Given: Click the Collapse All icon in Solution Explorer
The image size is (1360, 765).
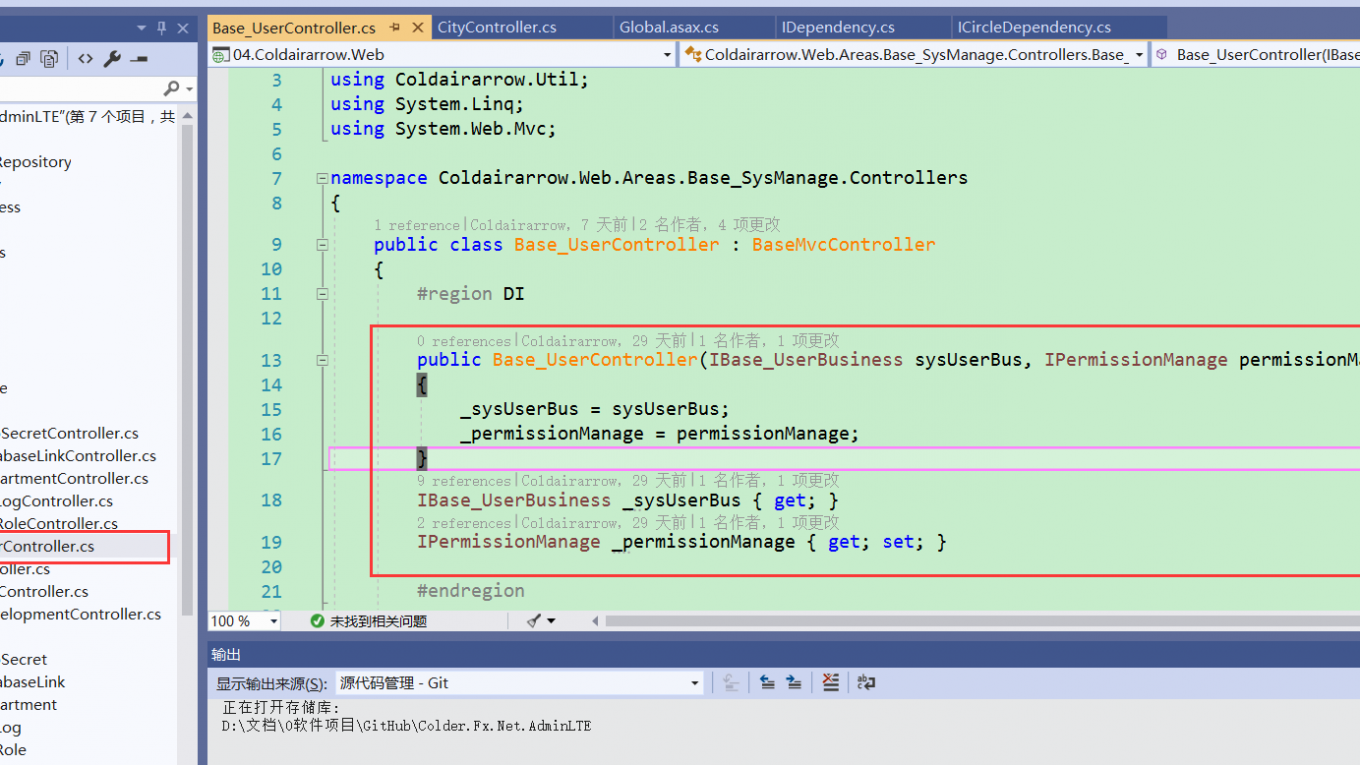Looking at the screenshot, I should [x=23, y=59].
